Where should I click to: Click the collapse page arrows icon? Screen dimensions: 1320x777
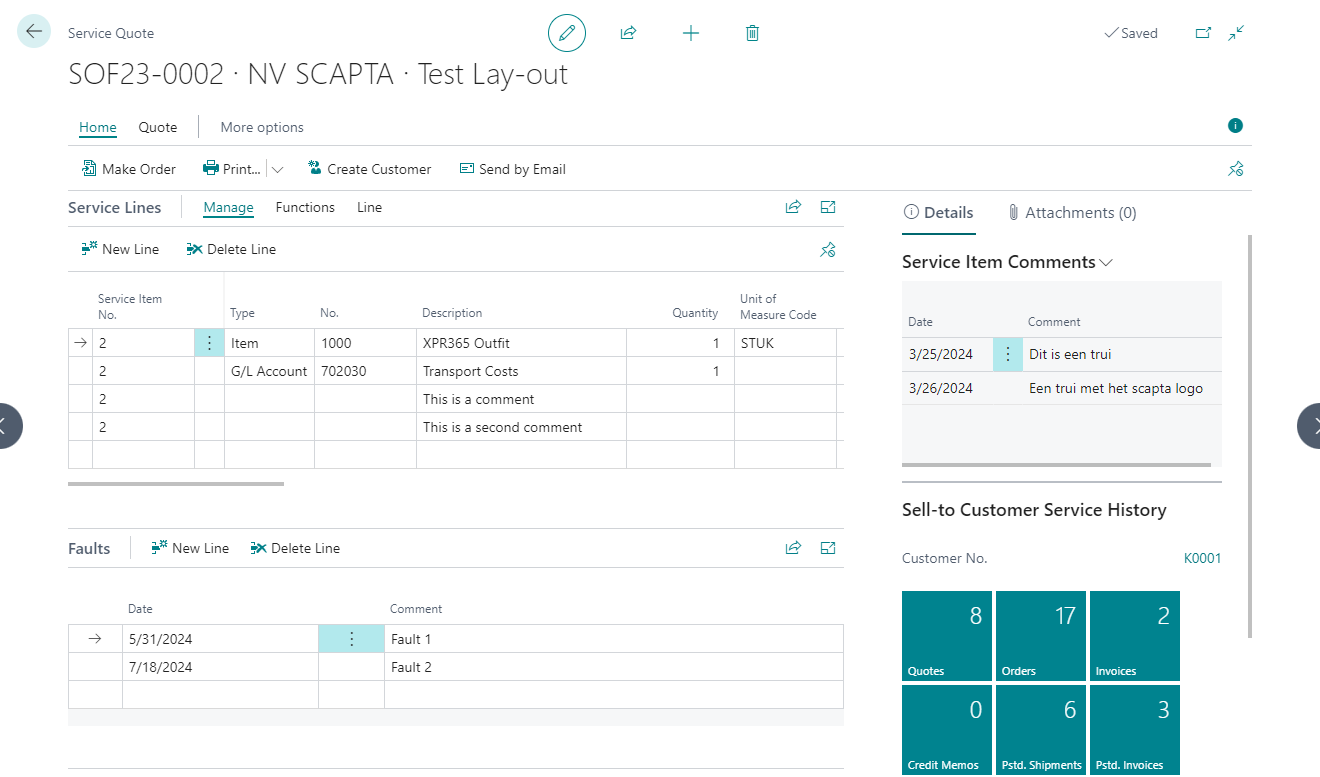(x=1236, y=33)
